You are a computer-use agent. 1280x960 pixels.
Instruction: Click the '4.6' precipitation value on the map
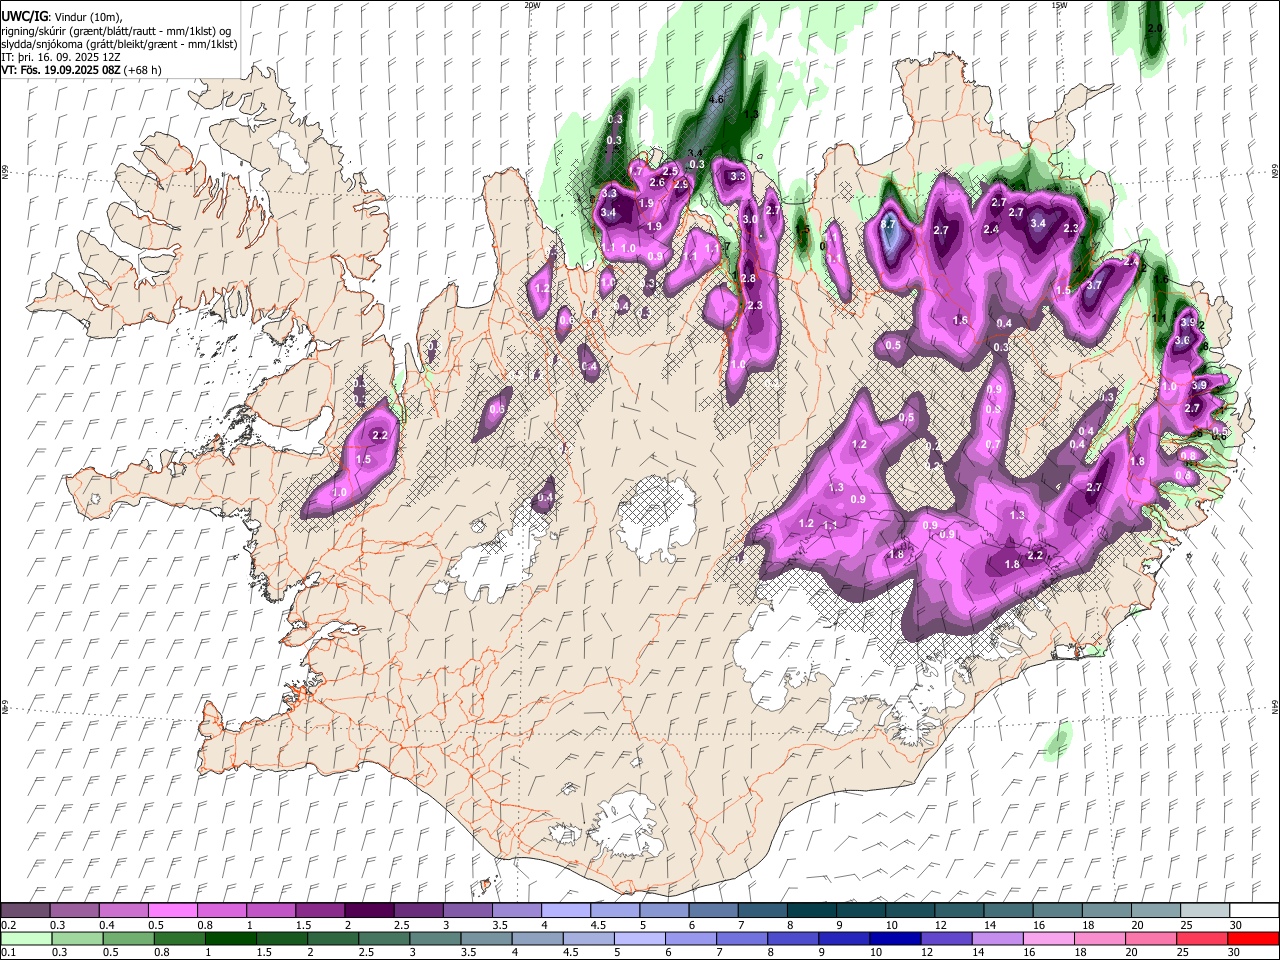[x=716, y=100]
